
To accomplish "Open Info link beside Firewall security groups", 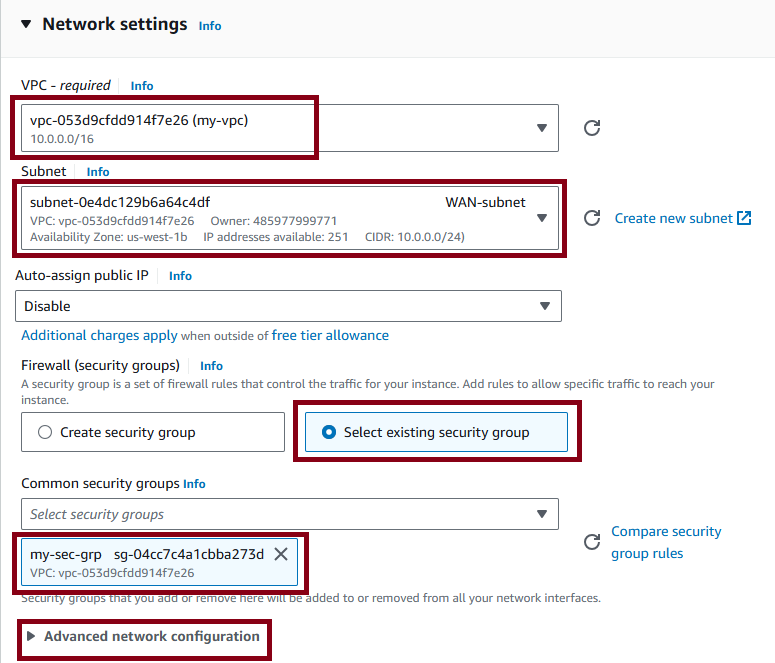I will click(211, 366).
